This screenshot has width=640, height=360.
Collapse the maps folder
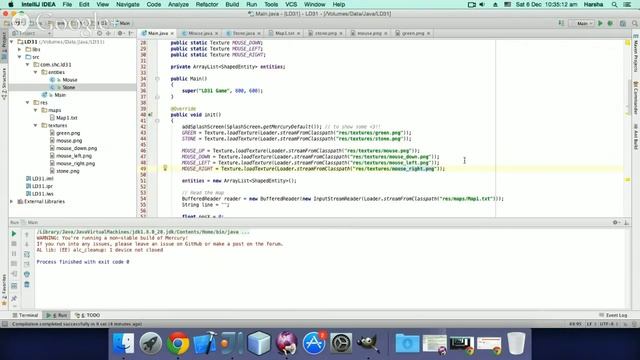36,110
